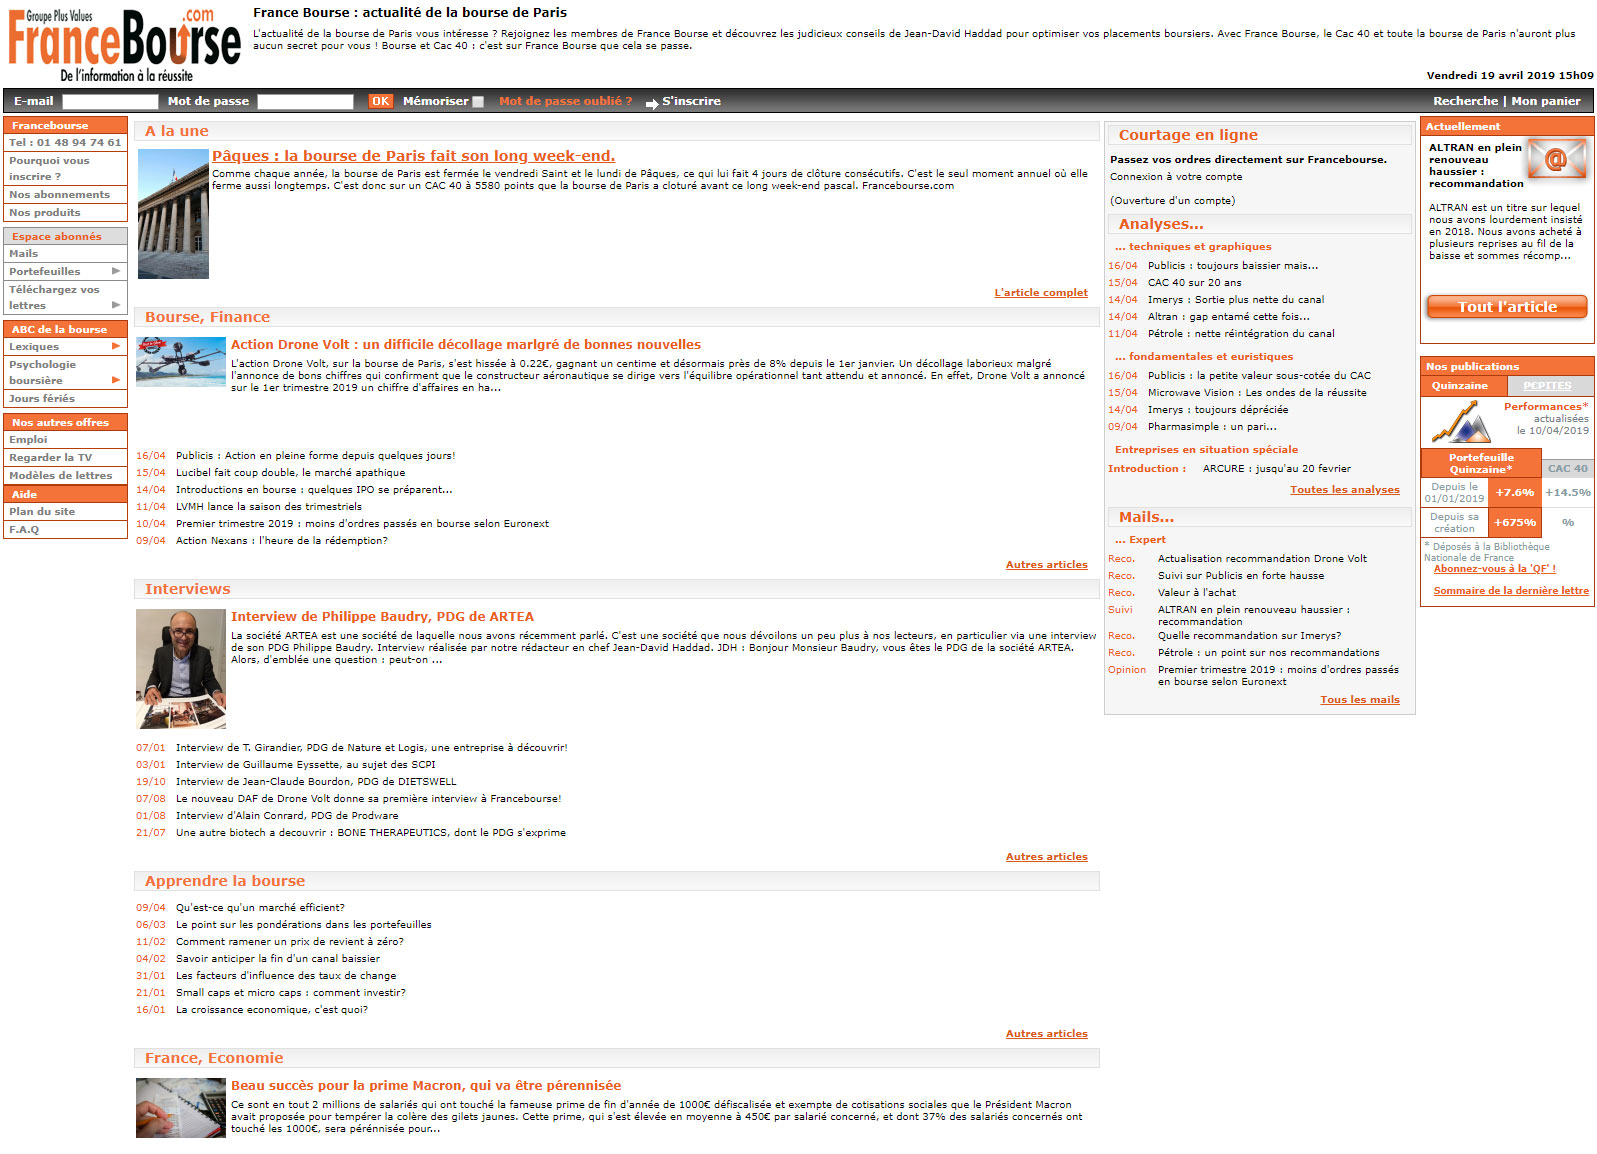Image resolution: width=1597 pixels, height=1154 pixels.
Task: Open Action Nexans l'heure de la rédemption
Action: point(282,541)
